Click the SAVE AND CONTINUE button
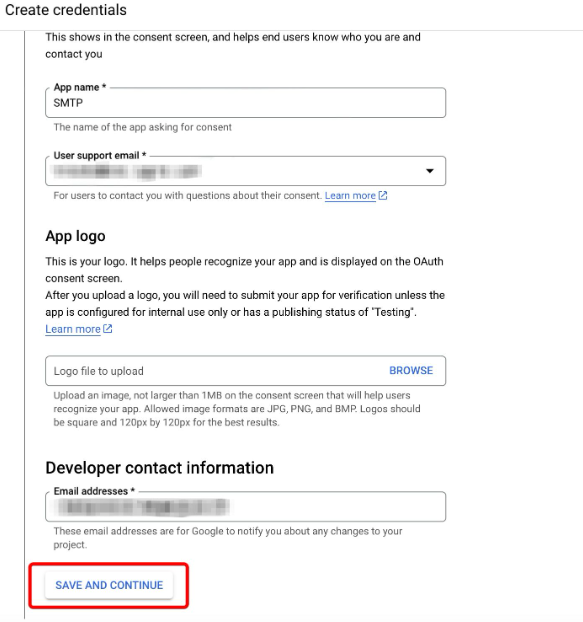This screenshot has width=583, height=622. click(x=109, y=585)
